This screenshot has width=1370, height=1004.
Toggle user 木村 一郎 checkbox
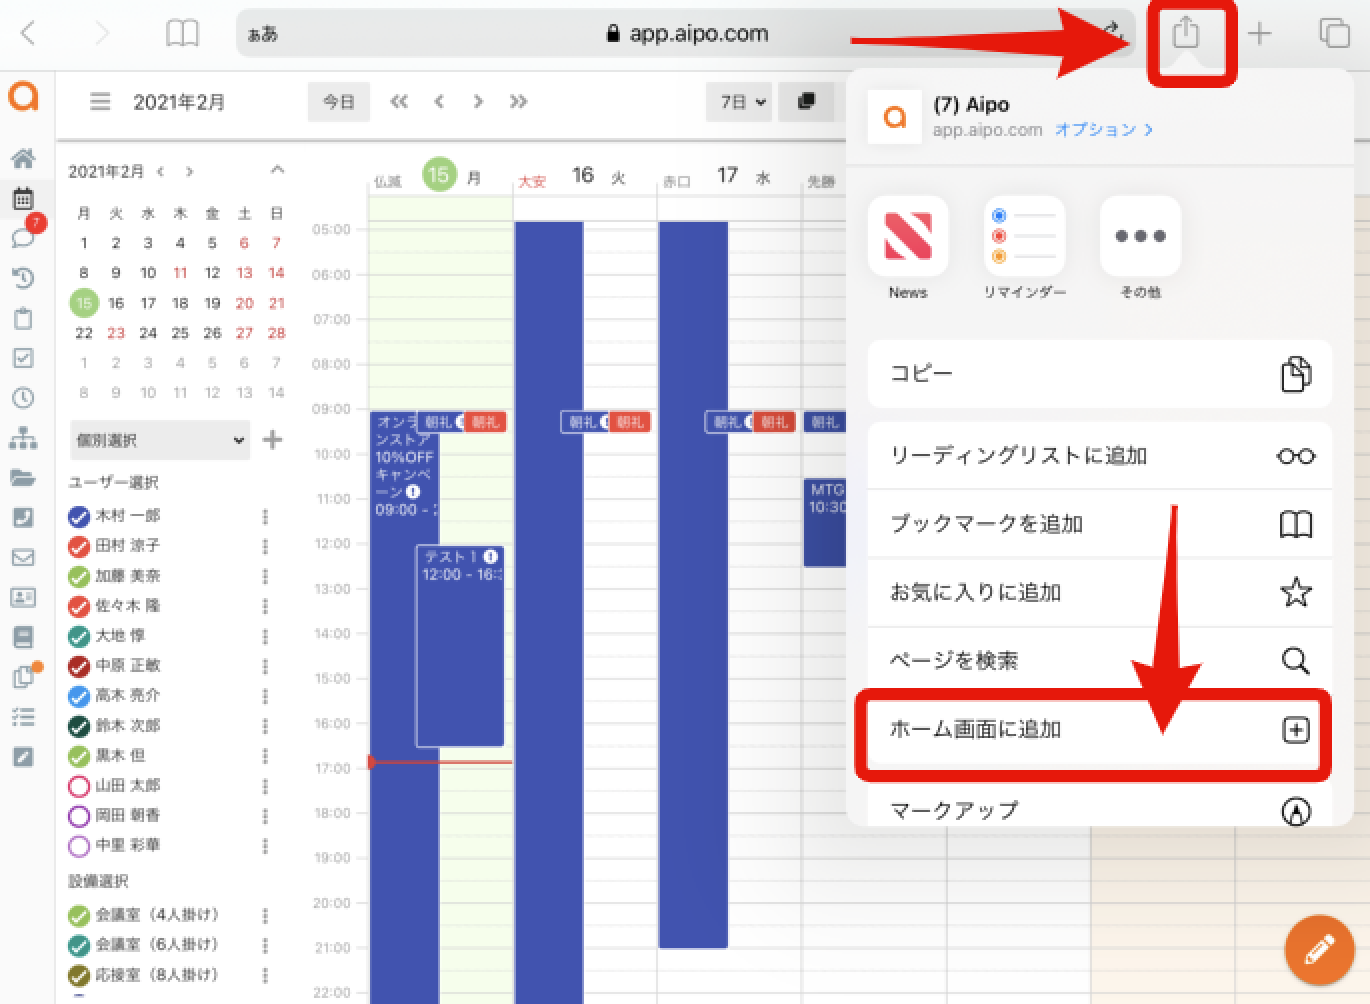click(x=79, y=517)
